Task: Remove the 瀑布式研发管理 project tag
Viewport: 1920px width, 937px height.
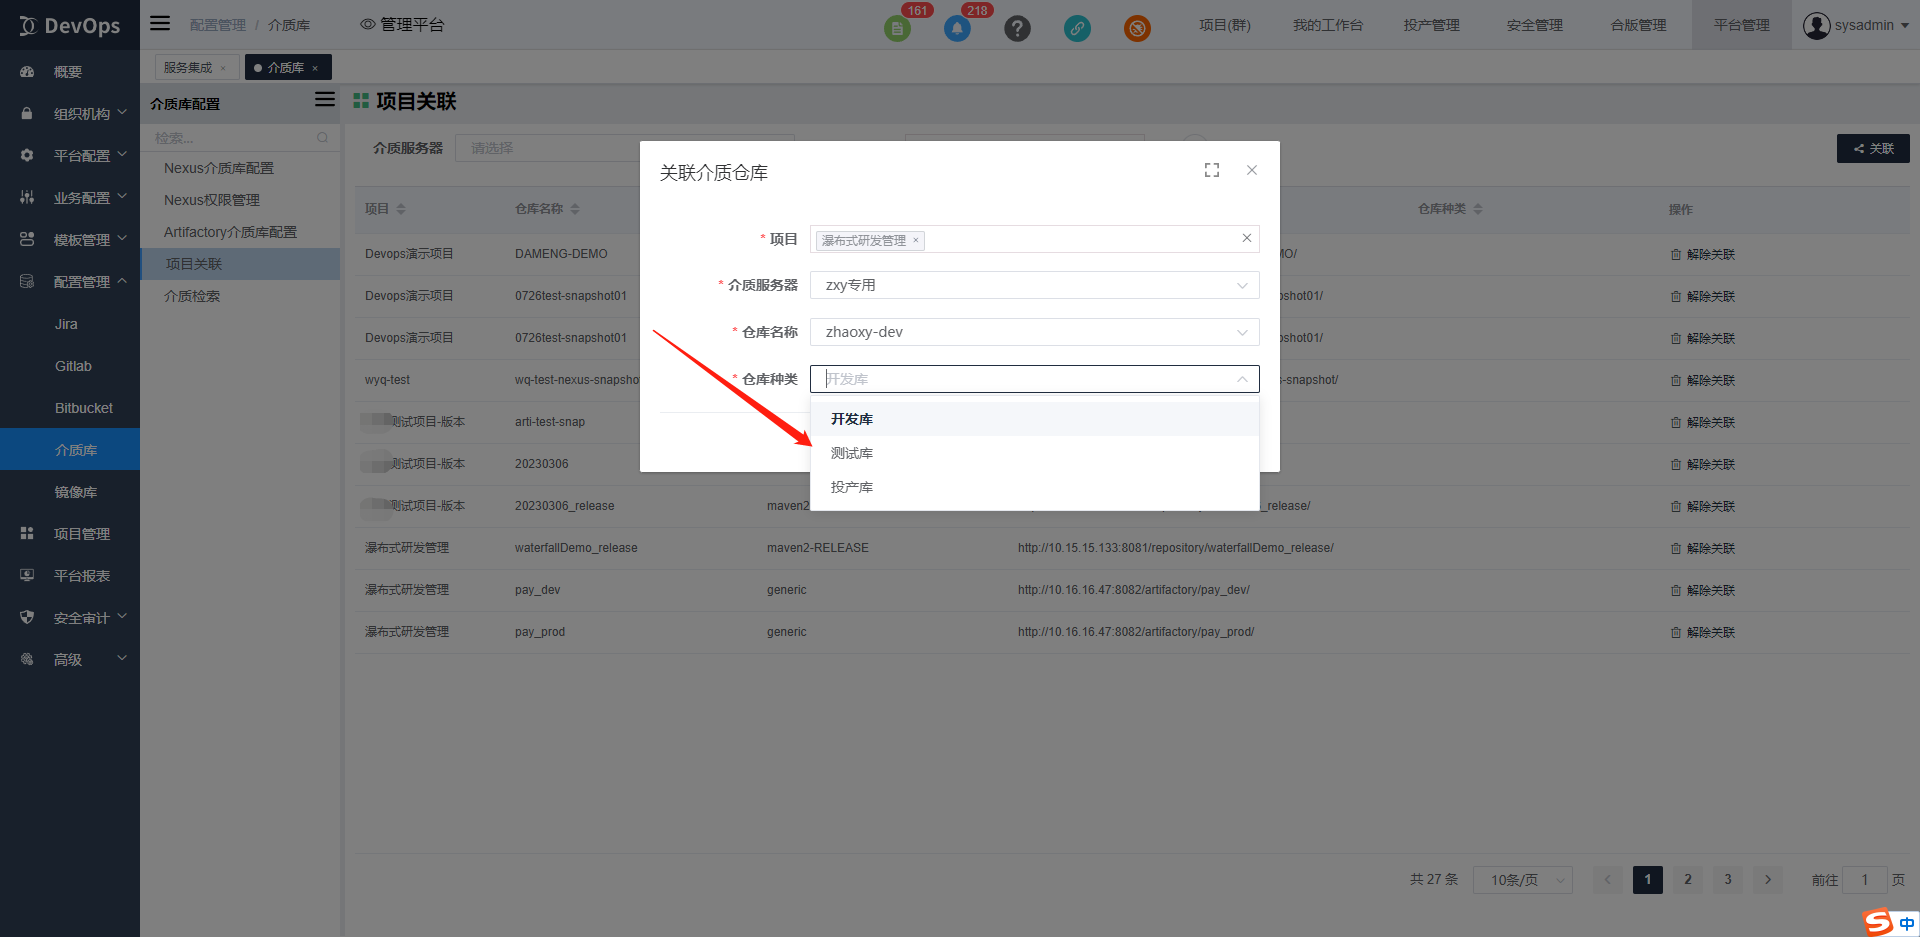Action: (x=915, y=240)
